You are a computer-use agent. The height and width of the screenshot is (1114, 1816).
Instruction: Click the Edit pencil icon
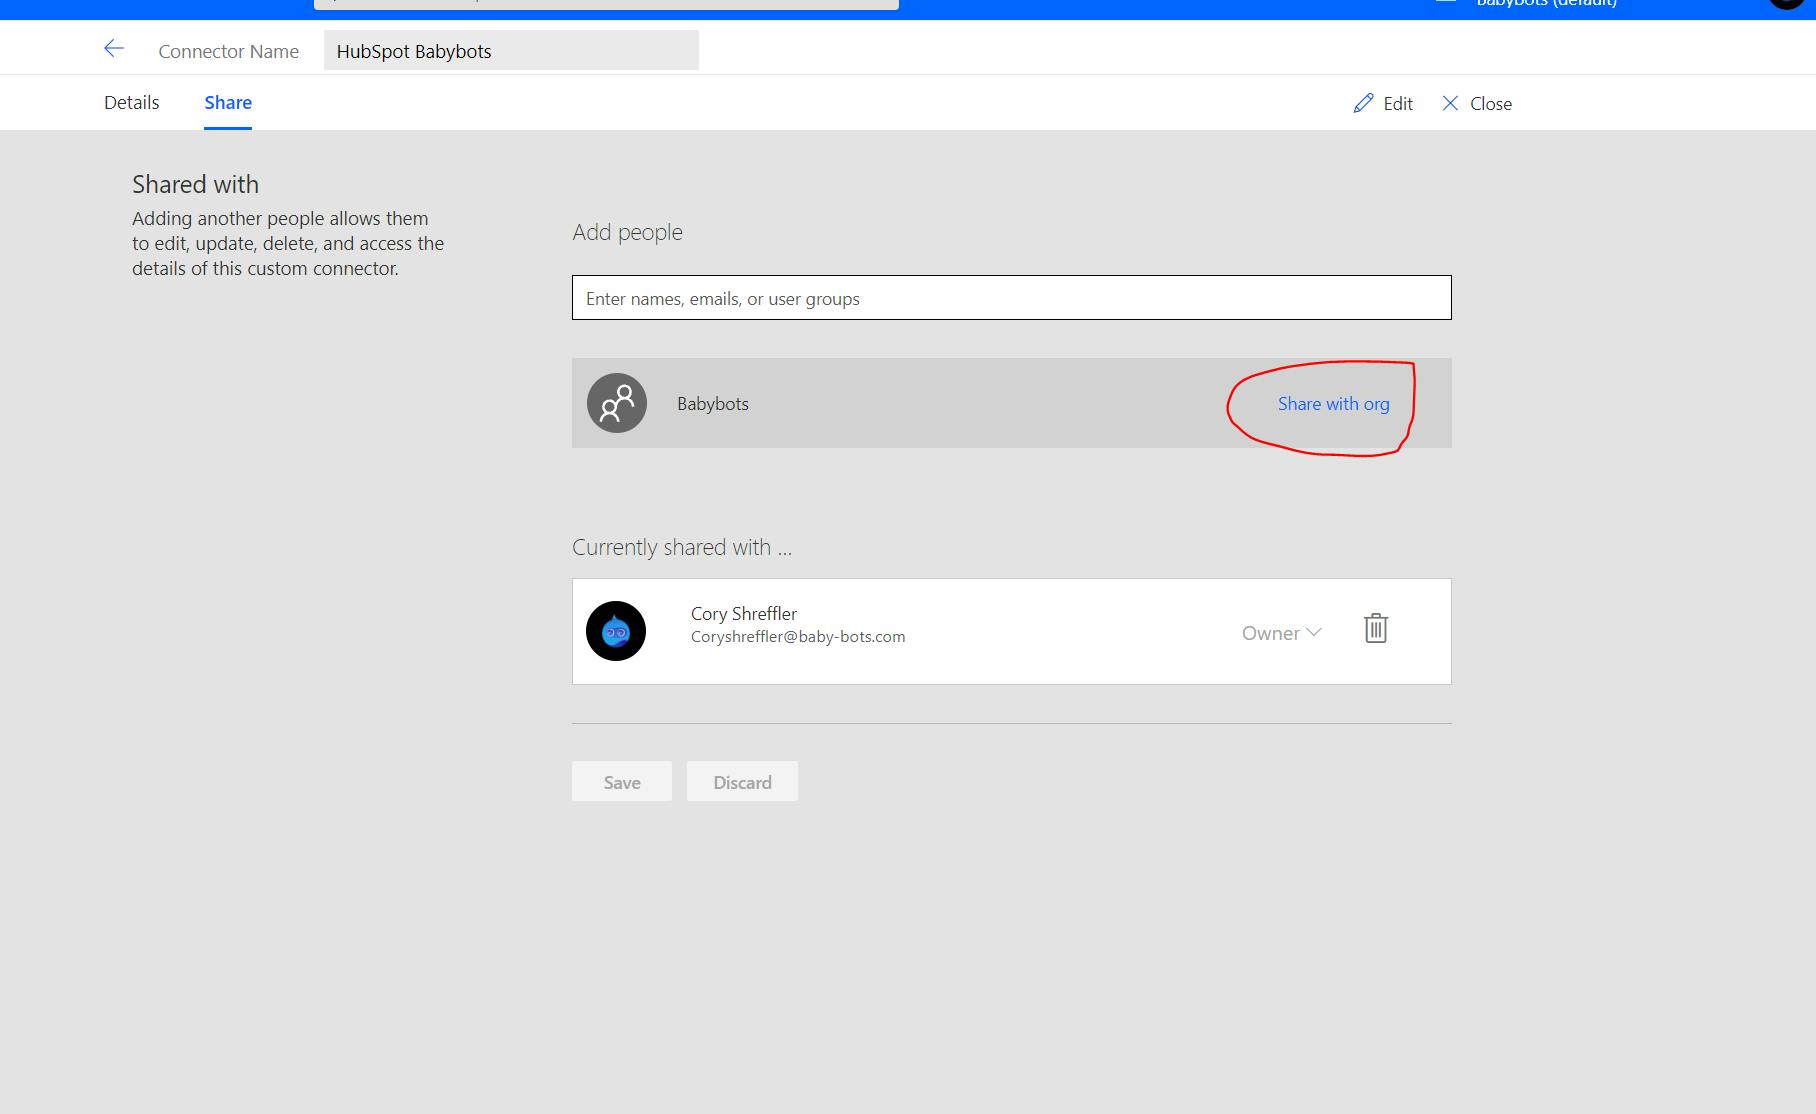coord(1363,103)
